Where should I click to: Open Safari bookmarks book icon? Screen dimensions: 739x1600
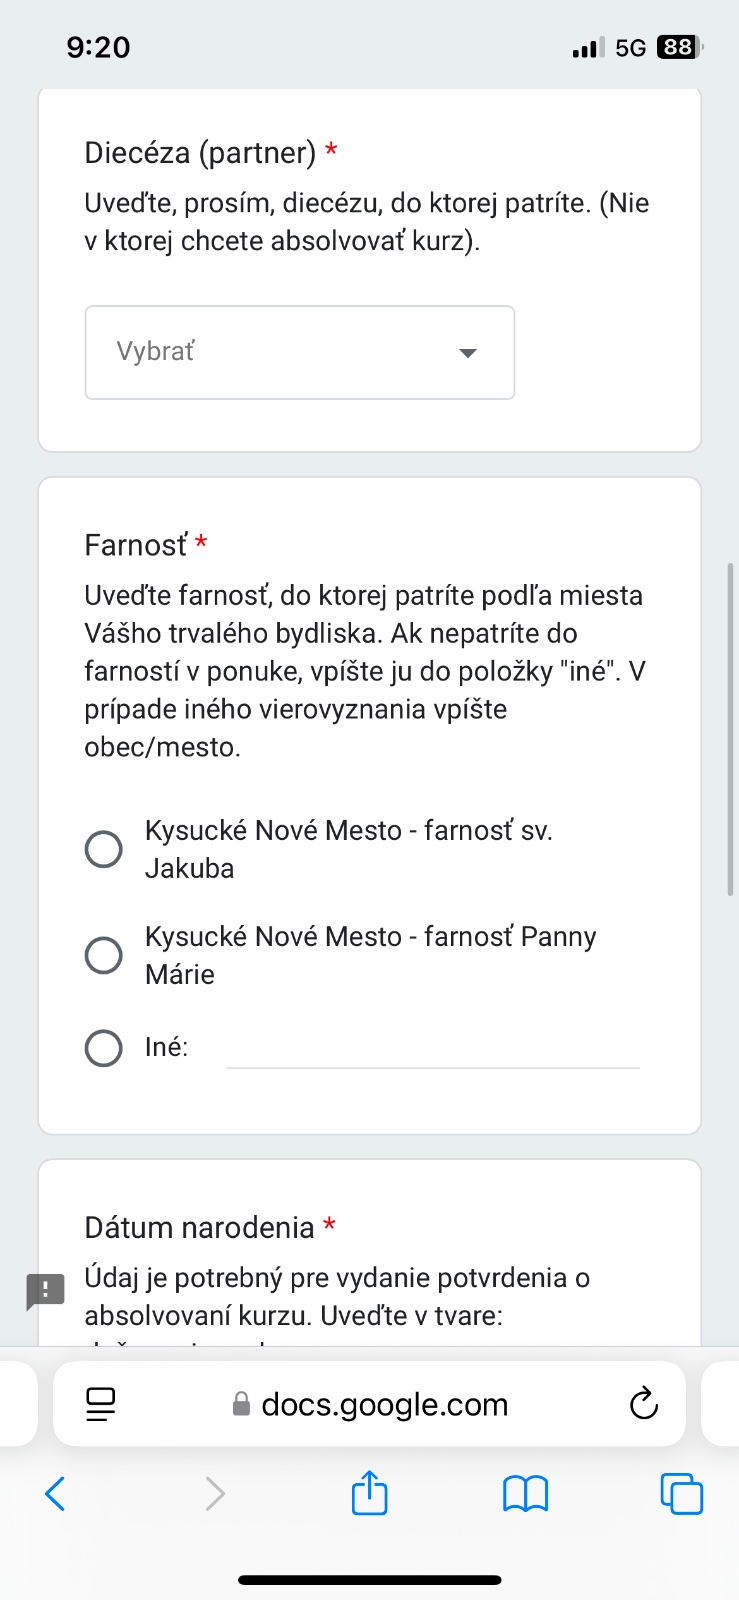pyautogui.click(x=525, y=1494)
